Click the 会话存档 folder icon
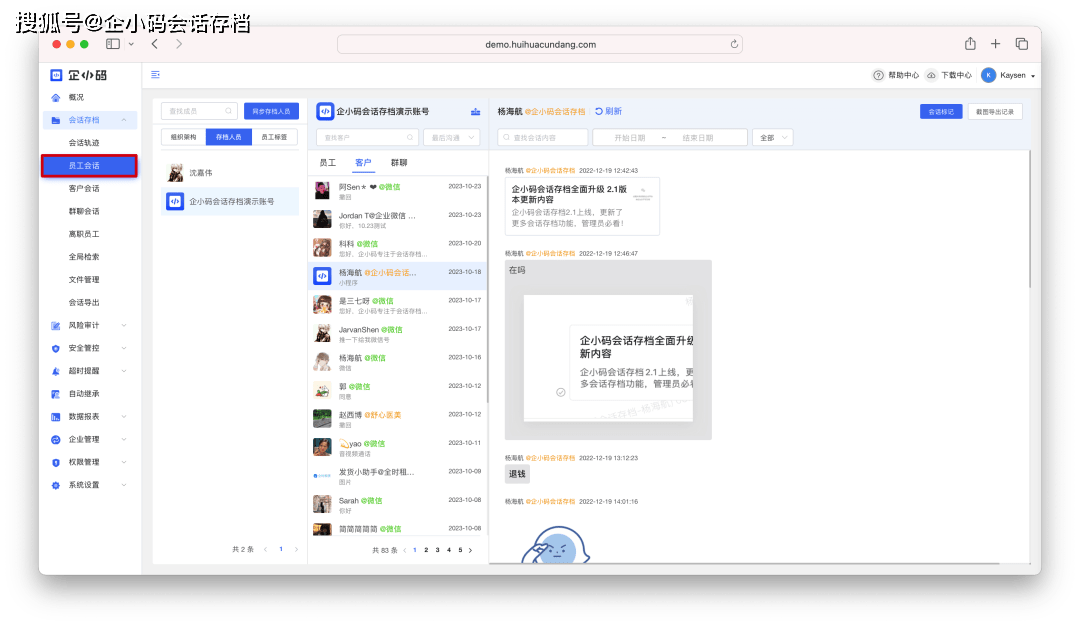Viewport: 1080px width, 626px height. (x=56, y=120)
